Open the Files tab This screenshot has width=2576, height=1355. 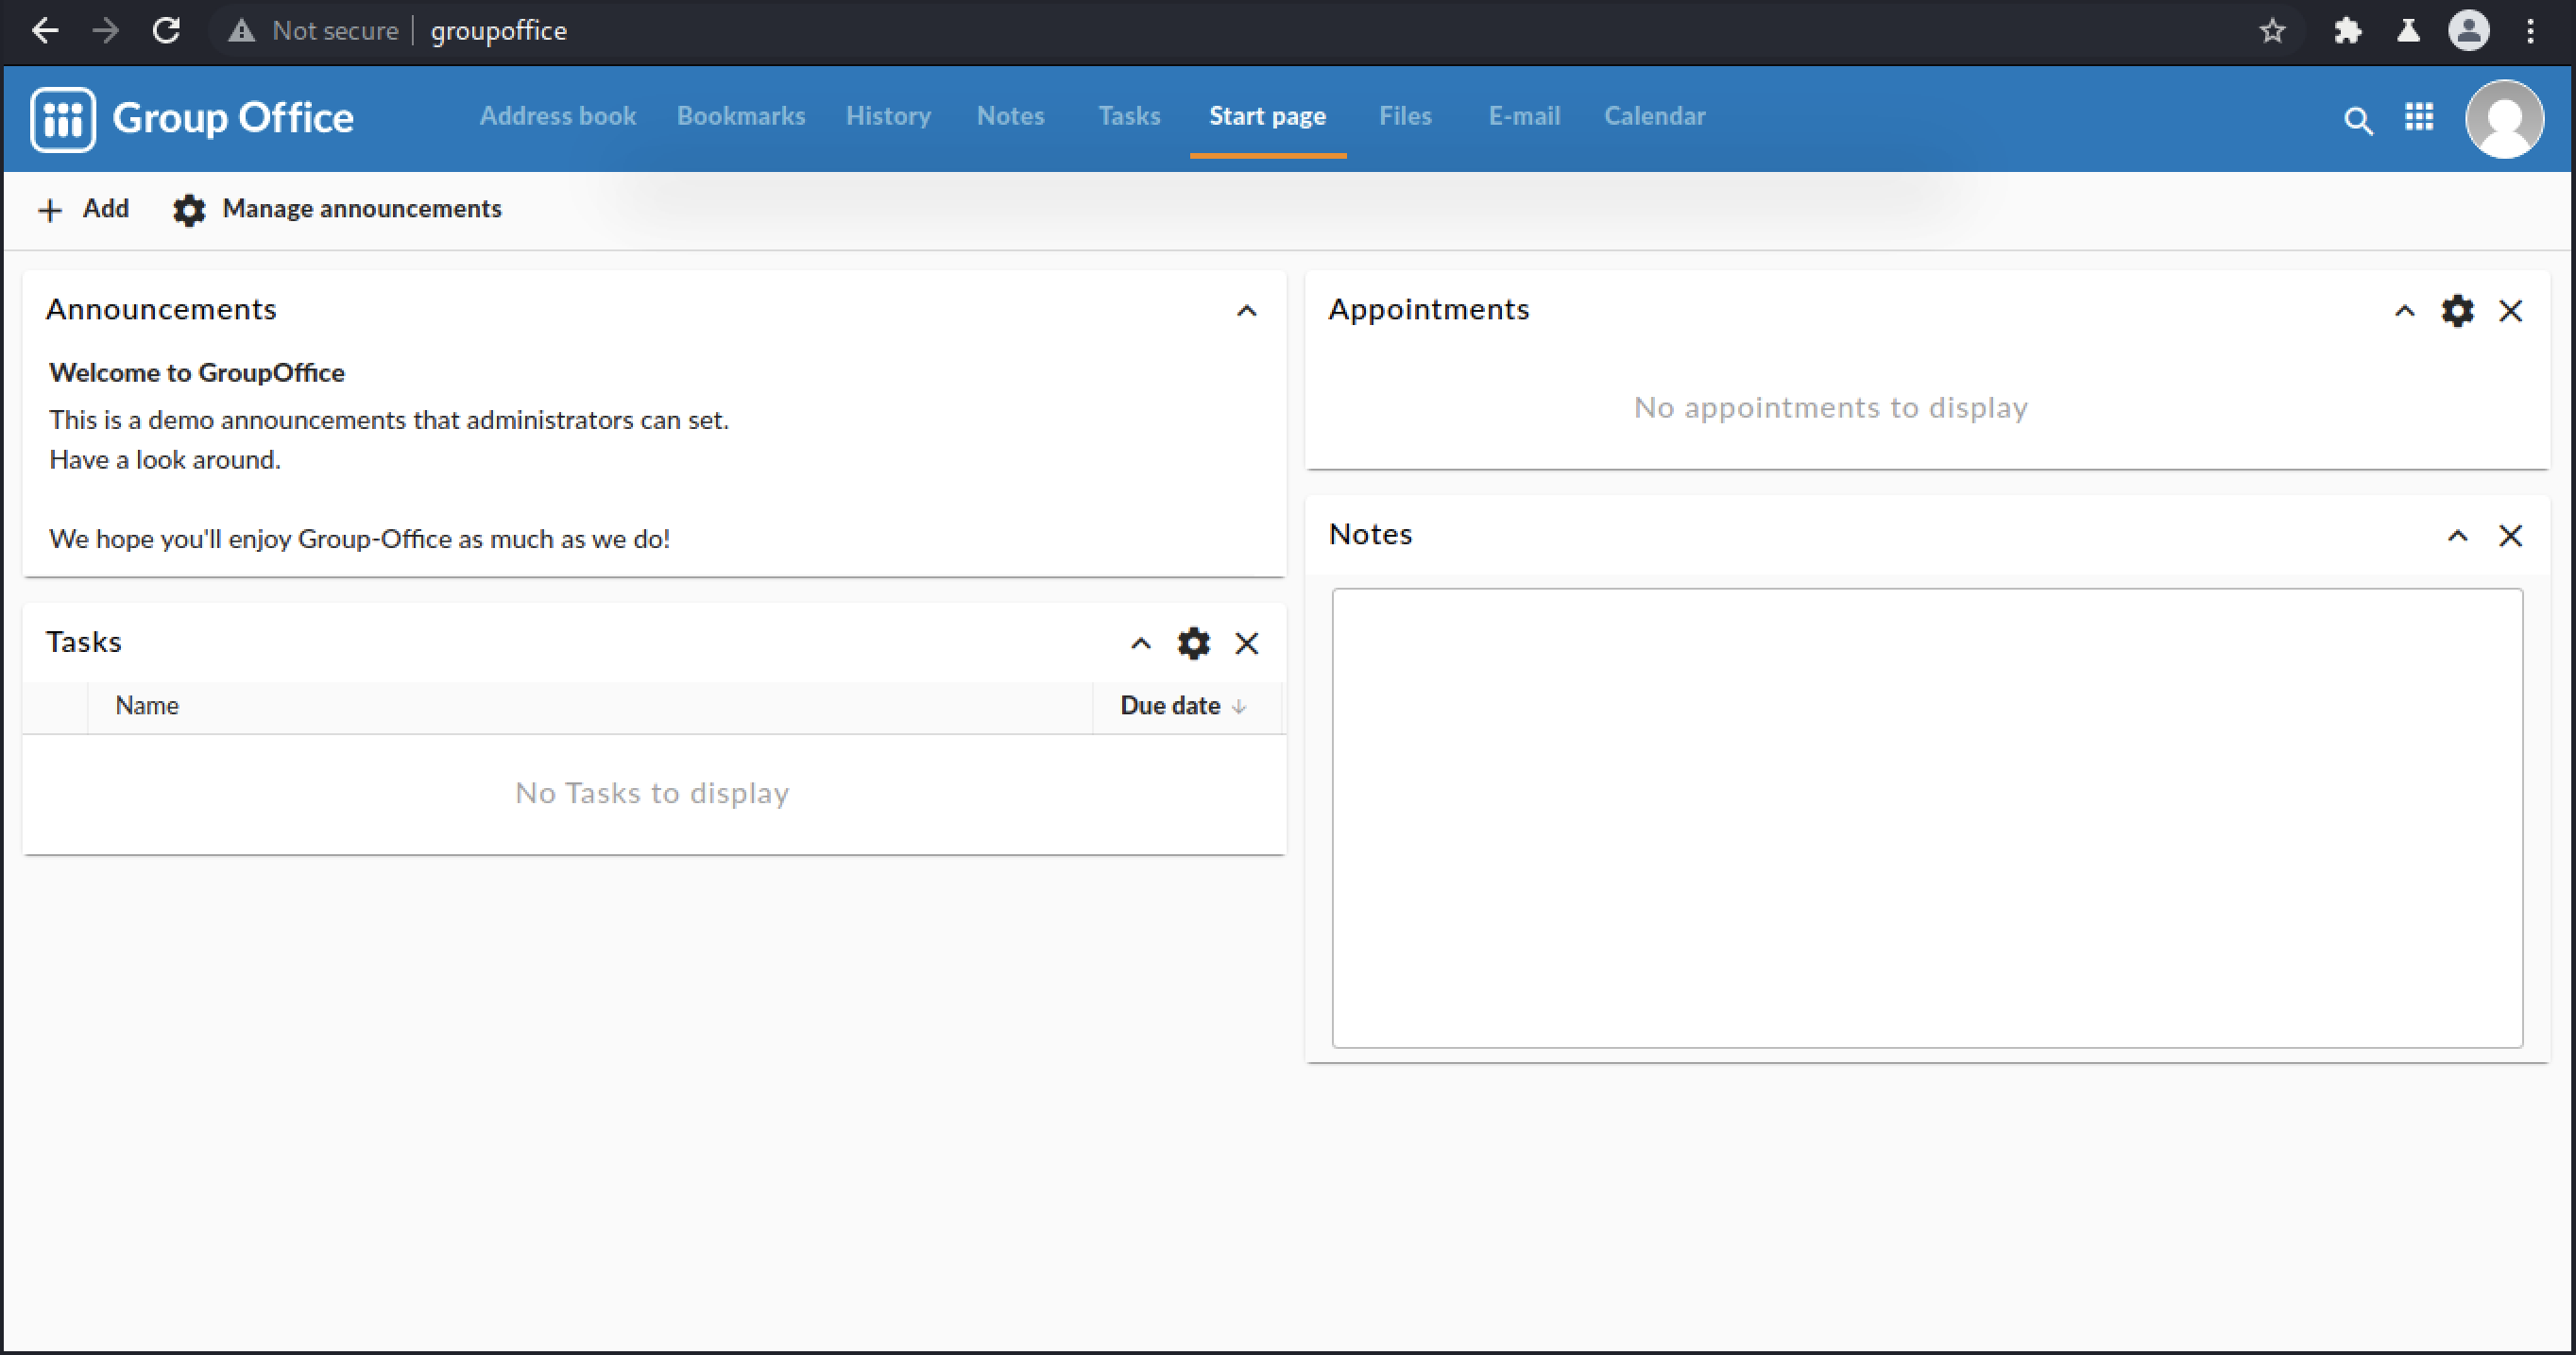(x=1405, y=116)
